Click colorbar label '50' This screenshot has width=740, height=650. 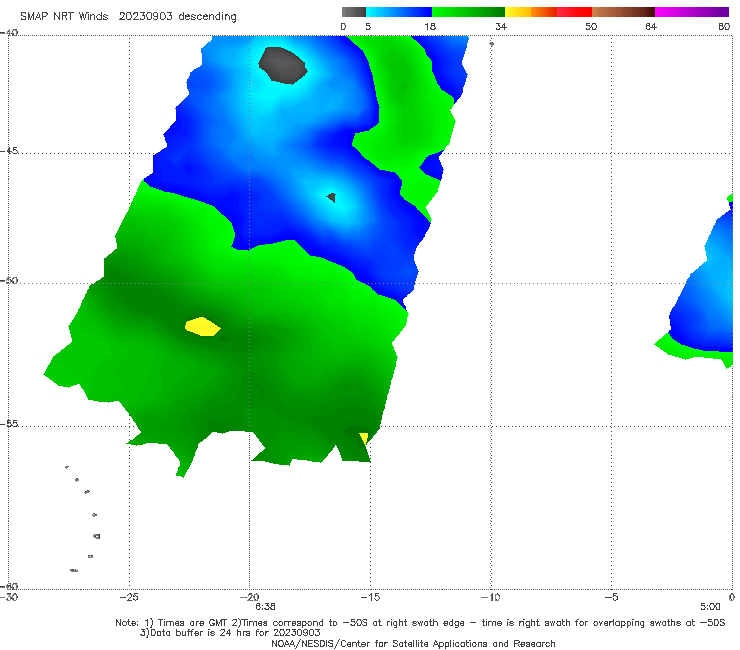591,27
